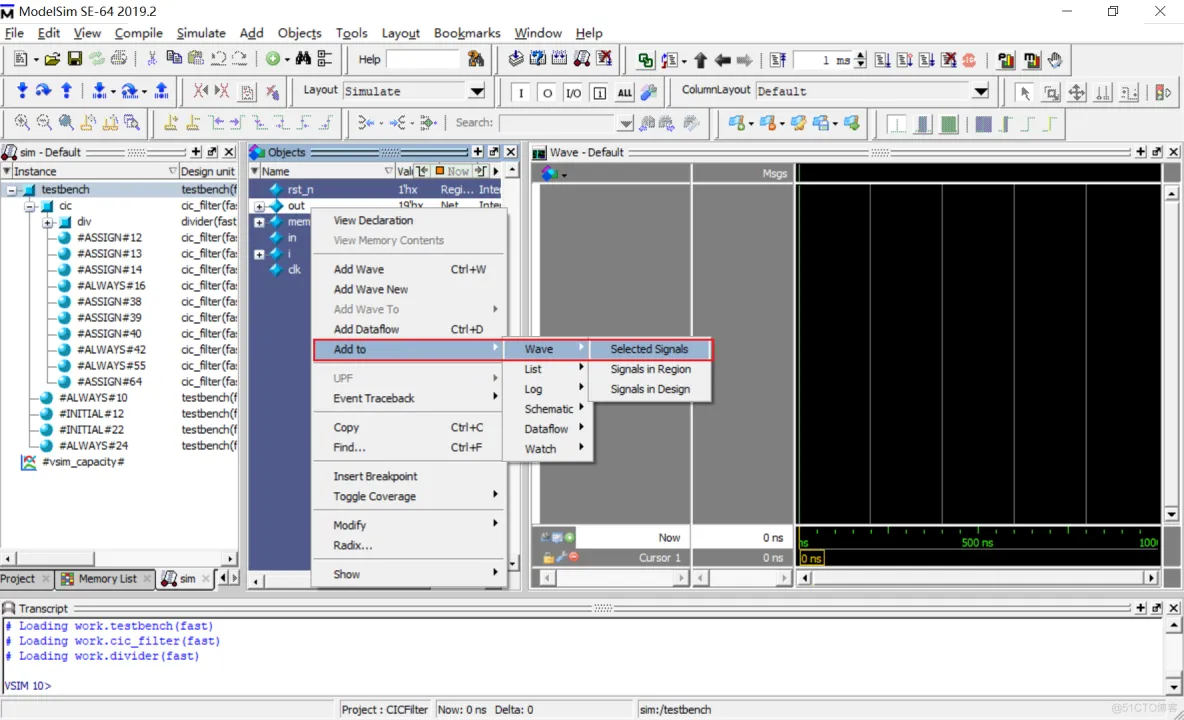This screenshot has width=1184, height=720.
Task: Click the Step Out blue up arrow
Action: 66,91
